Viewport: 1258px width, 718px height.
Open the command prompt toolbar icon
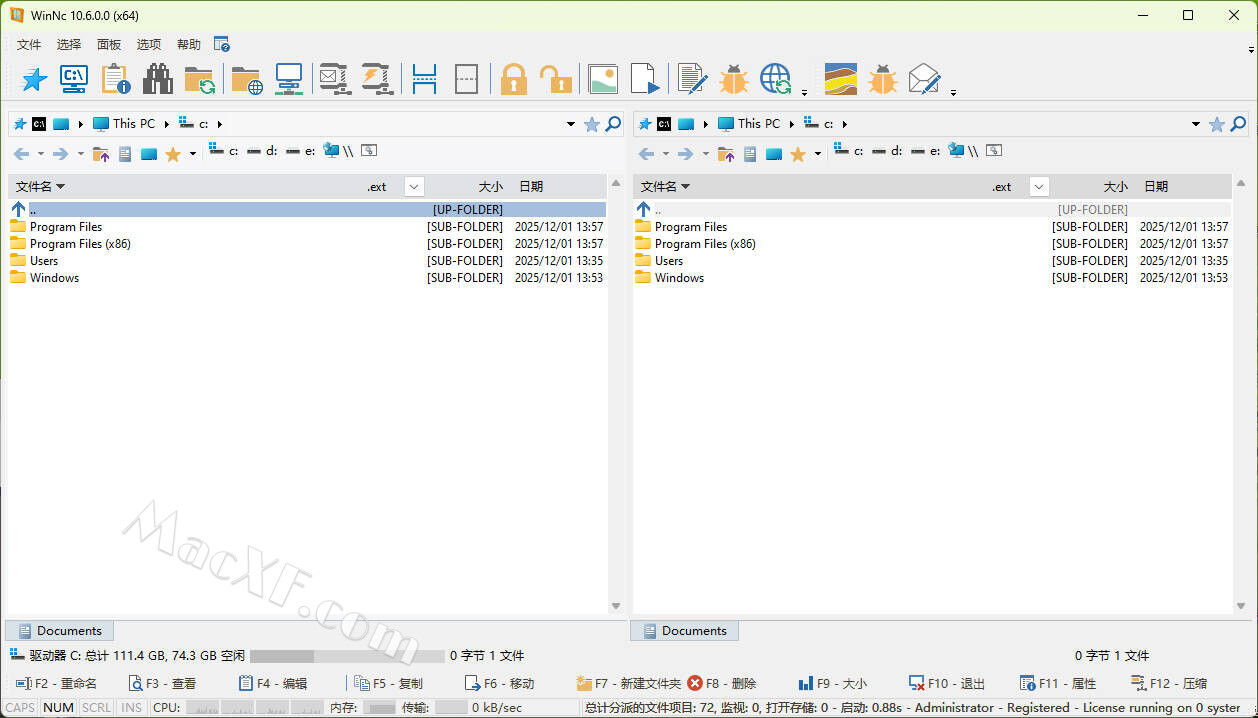pos(74,79)
